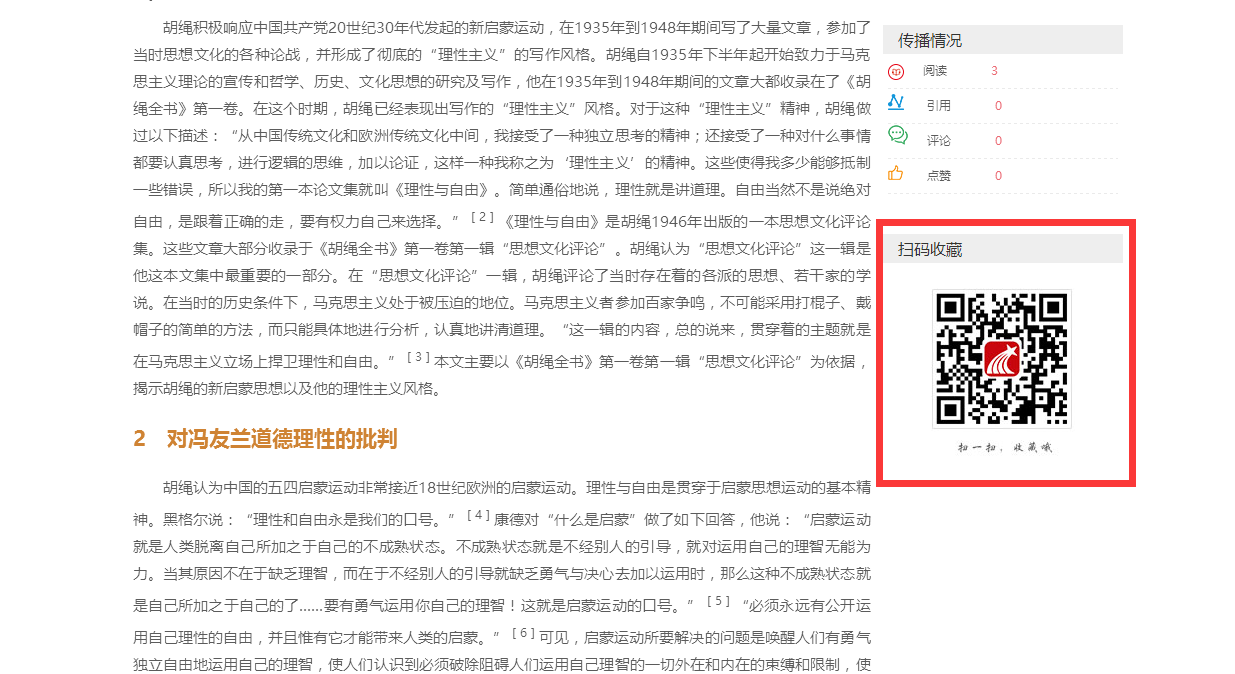
Task: Follow footnote reference [6]
Action: tap(524, 633)
